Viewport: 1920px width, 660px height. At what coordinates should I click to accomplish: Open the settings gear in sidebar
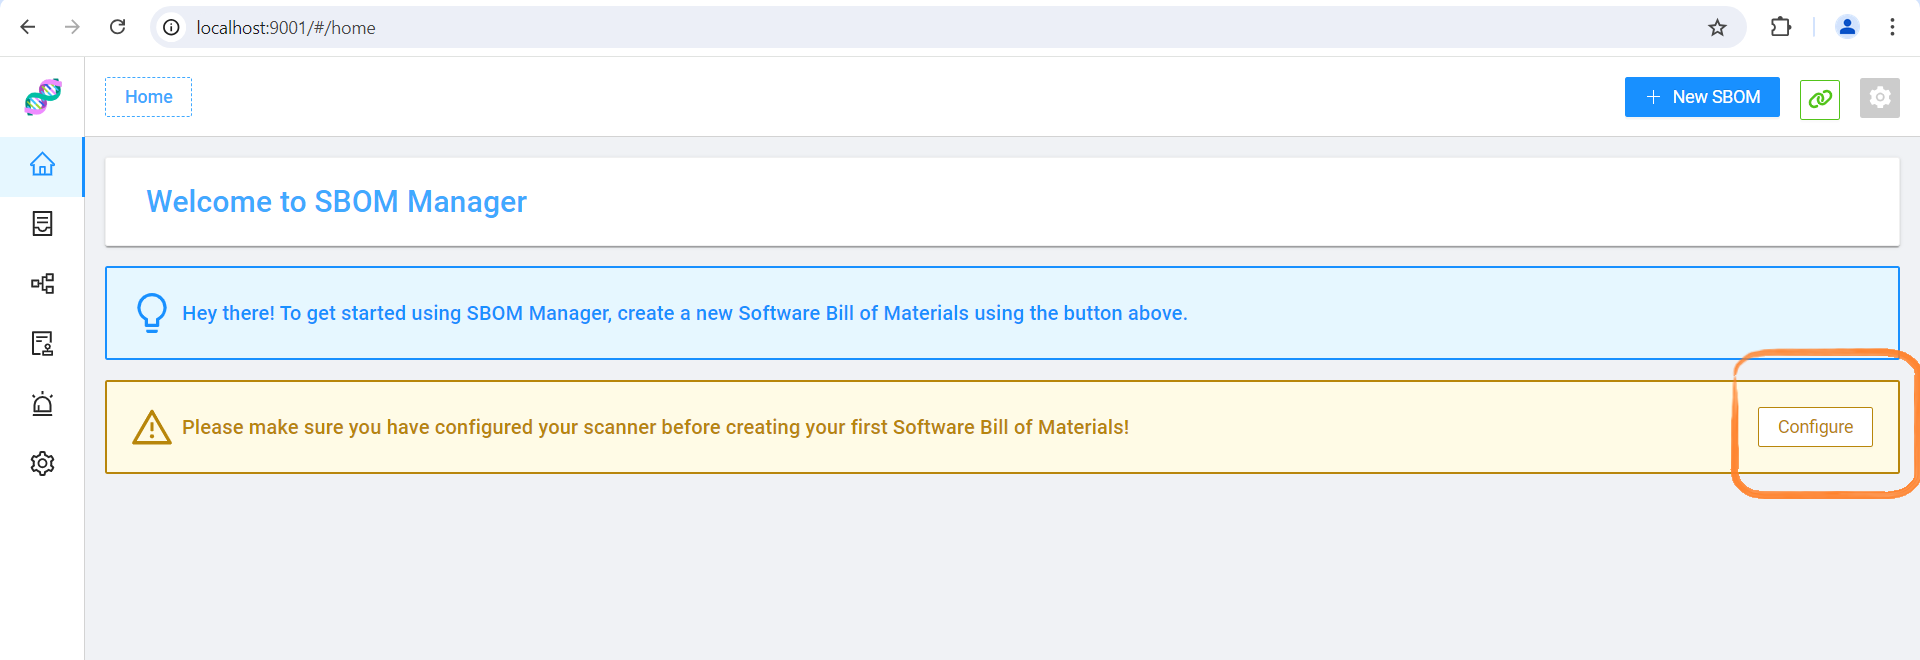(x=42, y=464)
